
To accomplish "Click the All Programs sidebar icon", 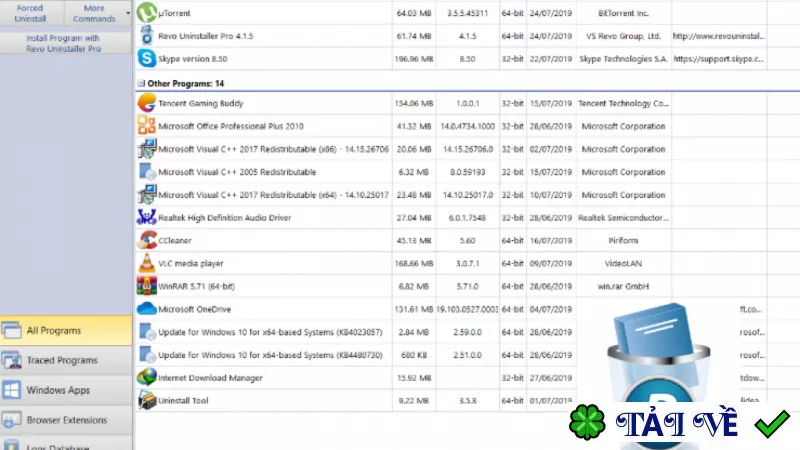I will tap(11, 330).
